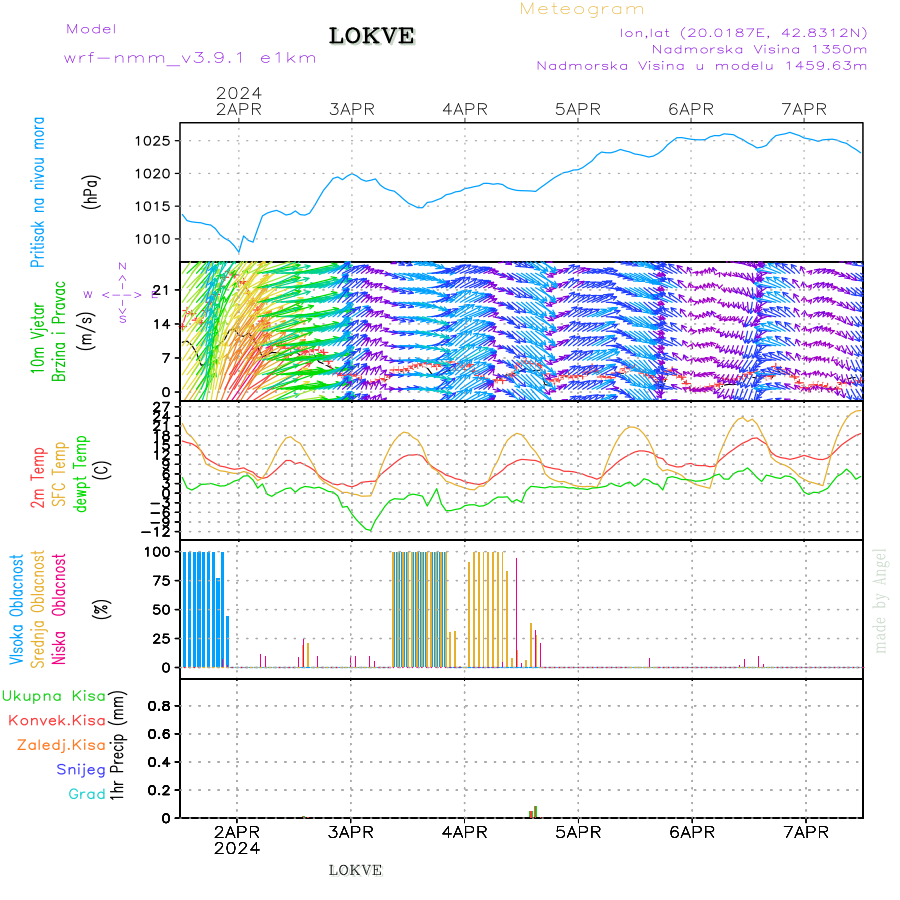Click "5APR" on the bottom date axis

pos(578,832)
